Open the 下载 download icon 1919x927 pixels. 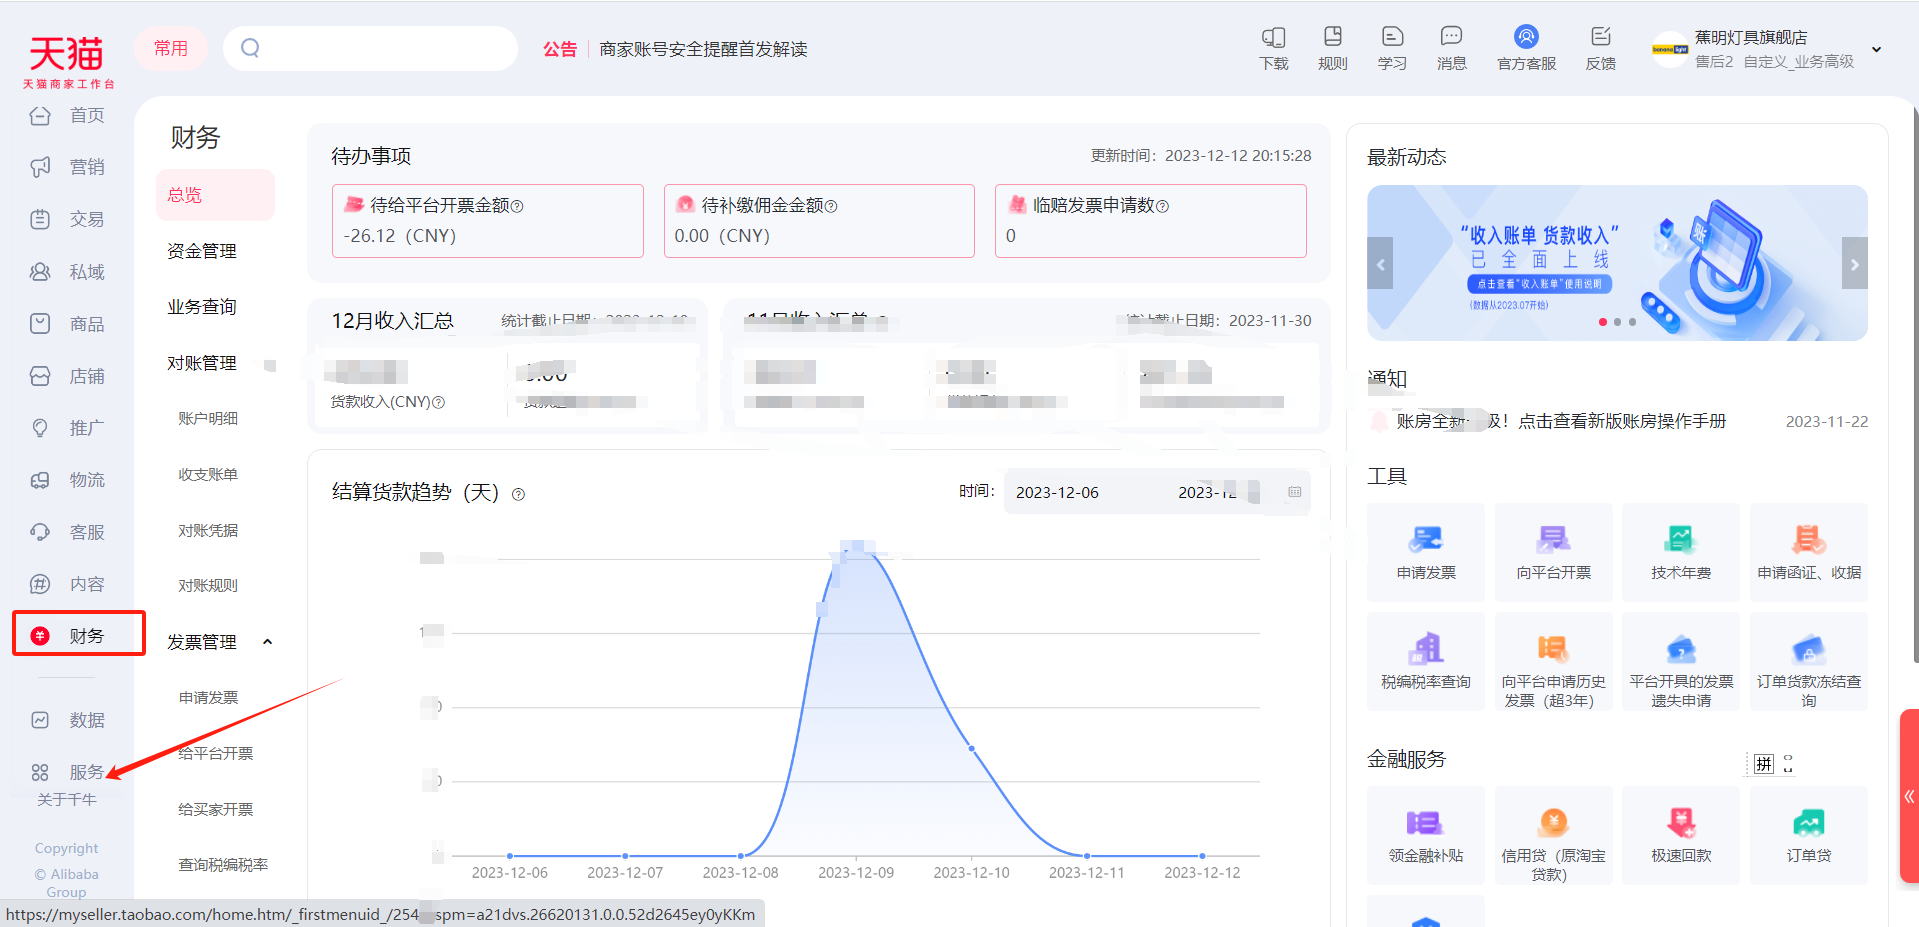[x=1273, y=48]
